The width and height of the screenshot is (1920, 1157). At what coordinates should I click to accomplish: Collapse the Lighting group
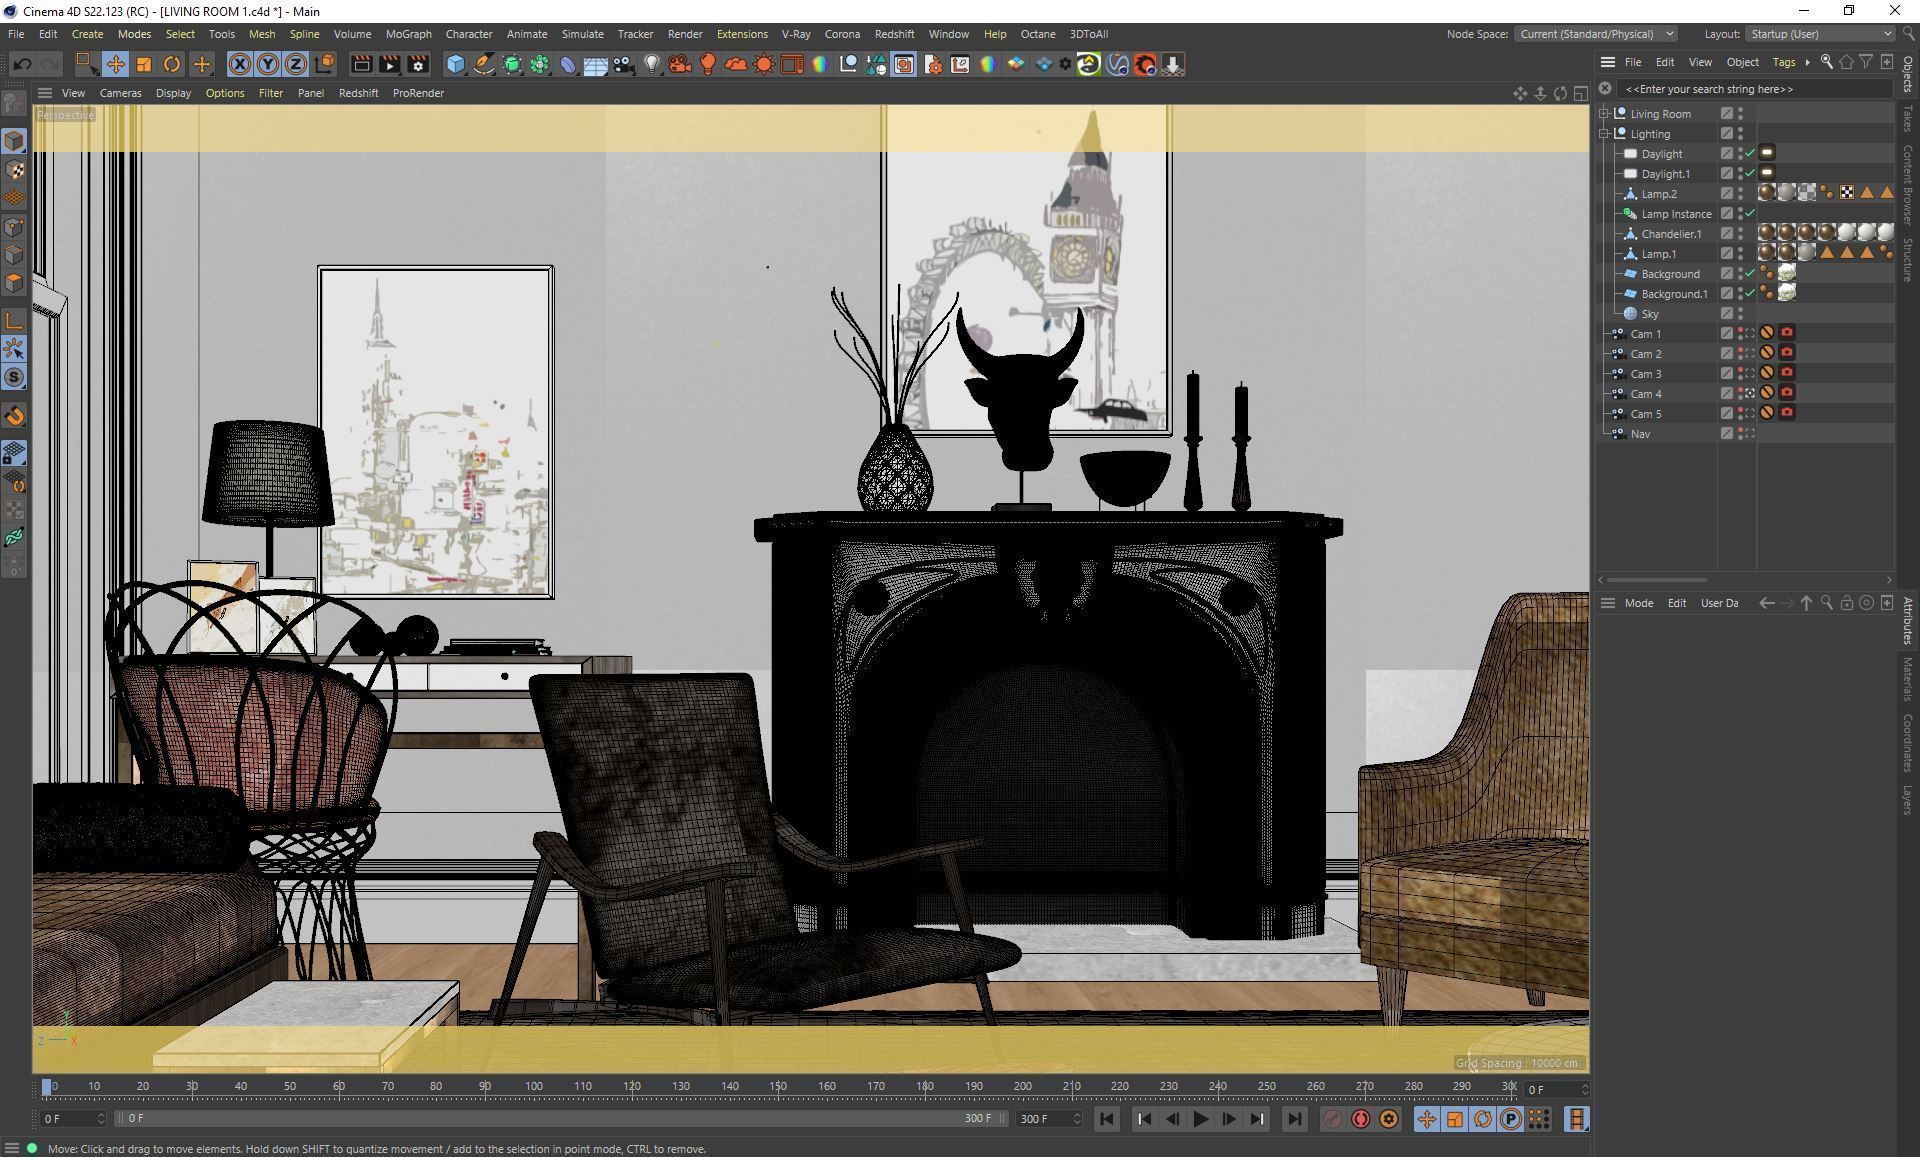[x=1604, y=134]
